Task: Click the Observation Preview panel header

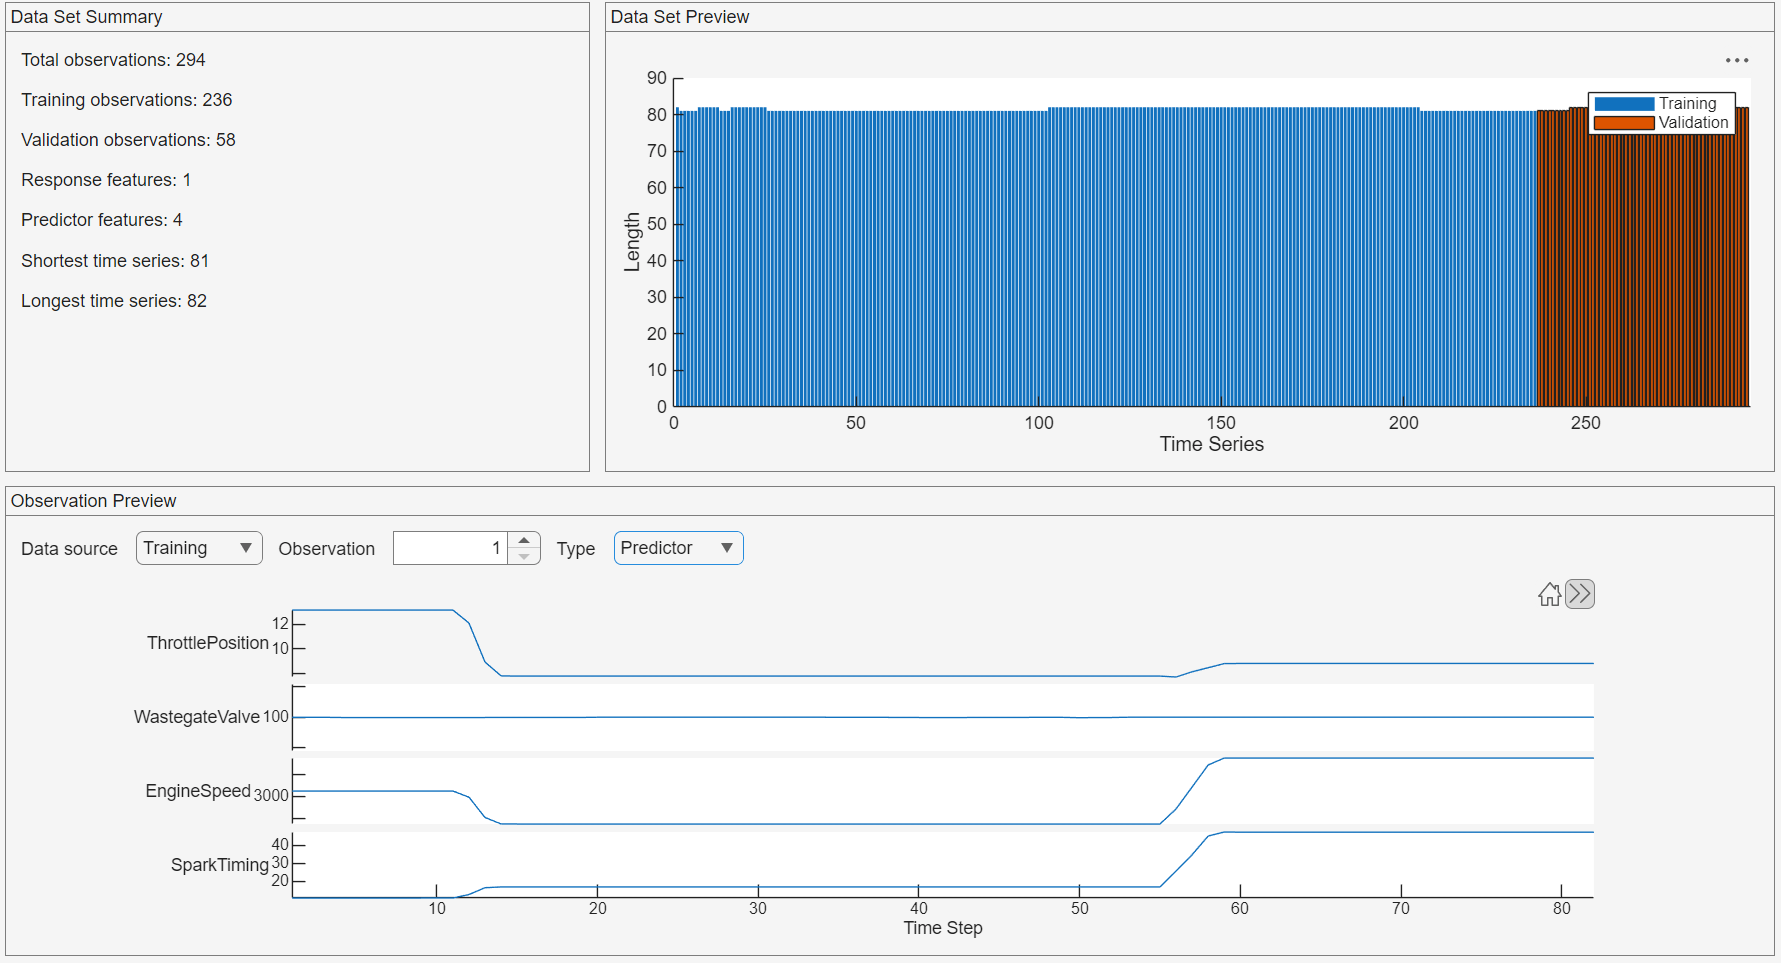Action: click(x=96, y=500)
